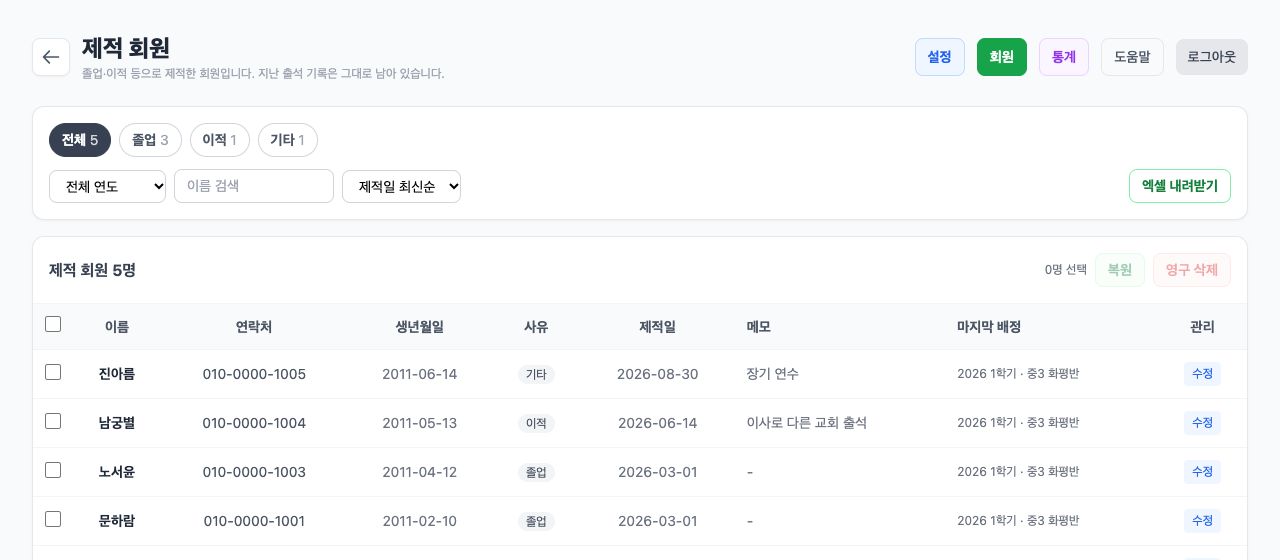Image resolution: width=1280 pixels, height=560 pixels.
Task: Click 수정 for 노서윤's row
Action: [1202, 472]
